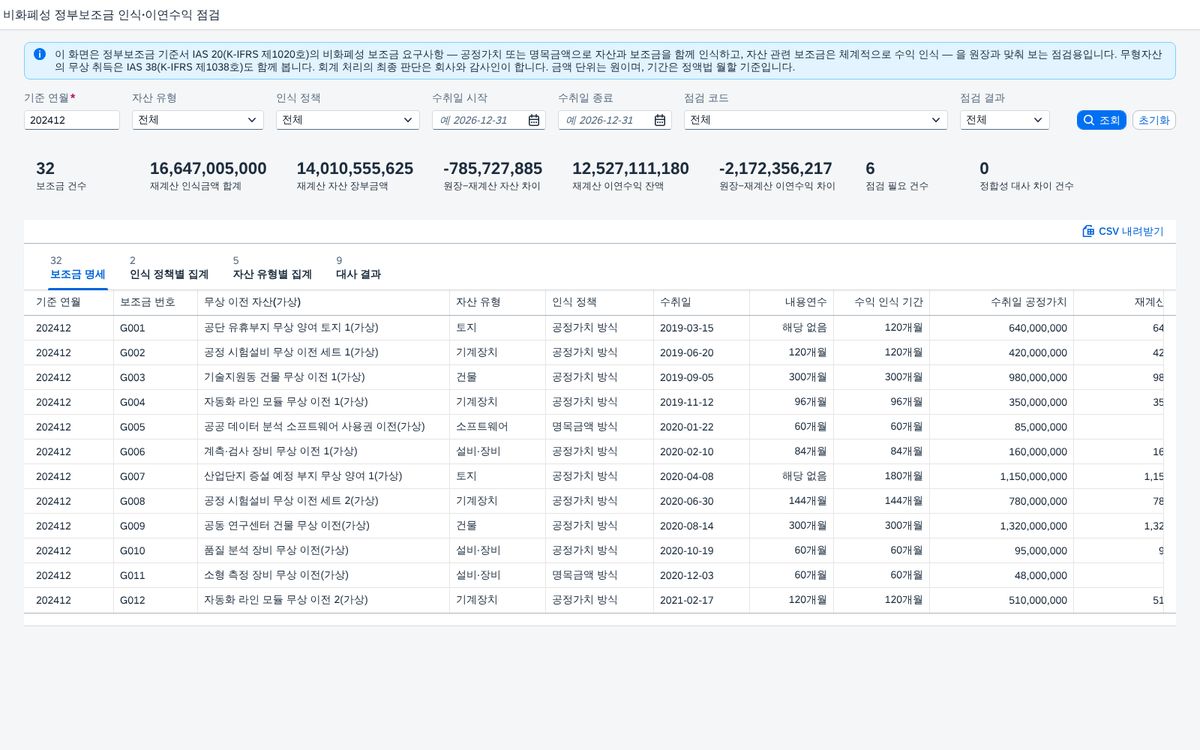
Task: Open the 인식 정책 dropdown
Action: [x=348, y=120]
